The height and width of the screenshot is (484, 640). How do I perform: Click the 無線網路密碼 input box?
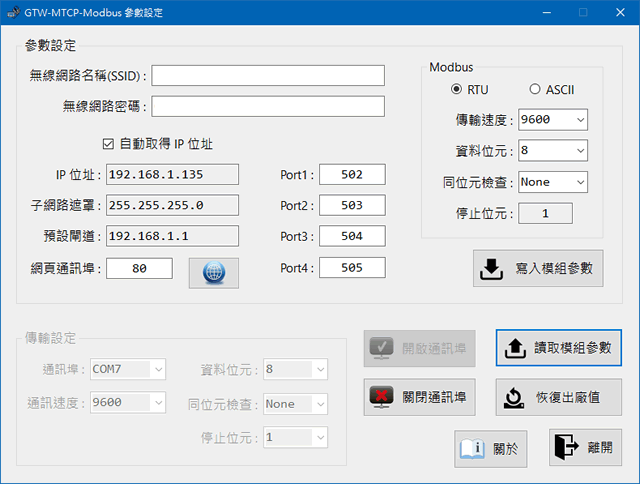tap(268, 106)
